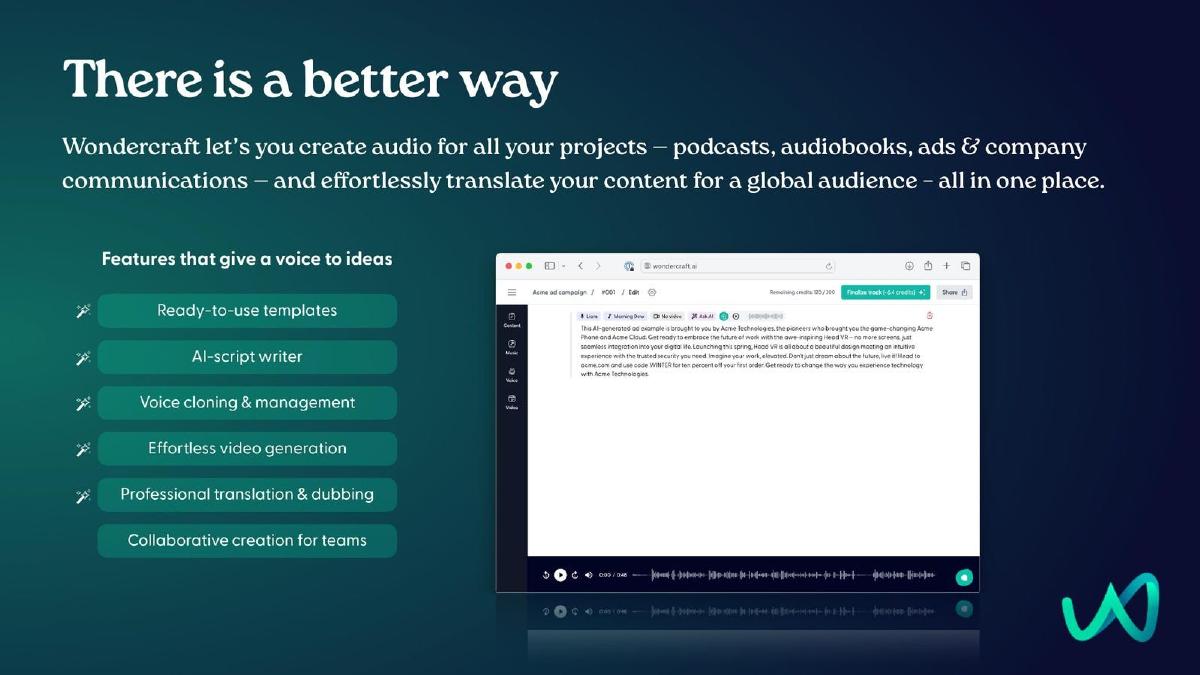
Task: Focus the wondercraft.ai address bar
Action: point(738,266)
